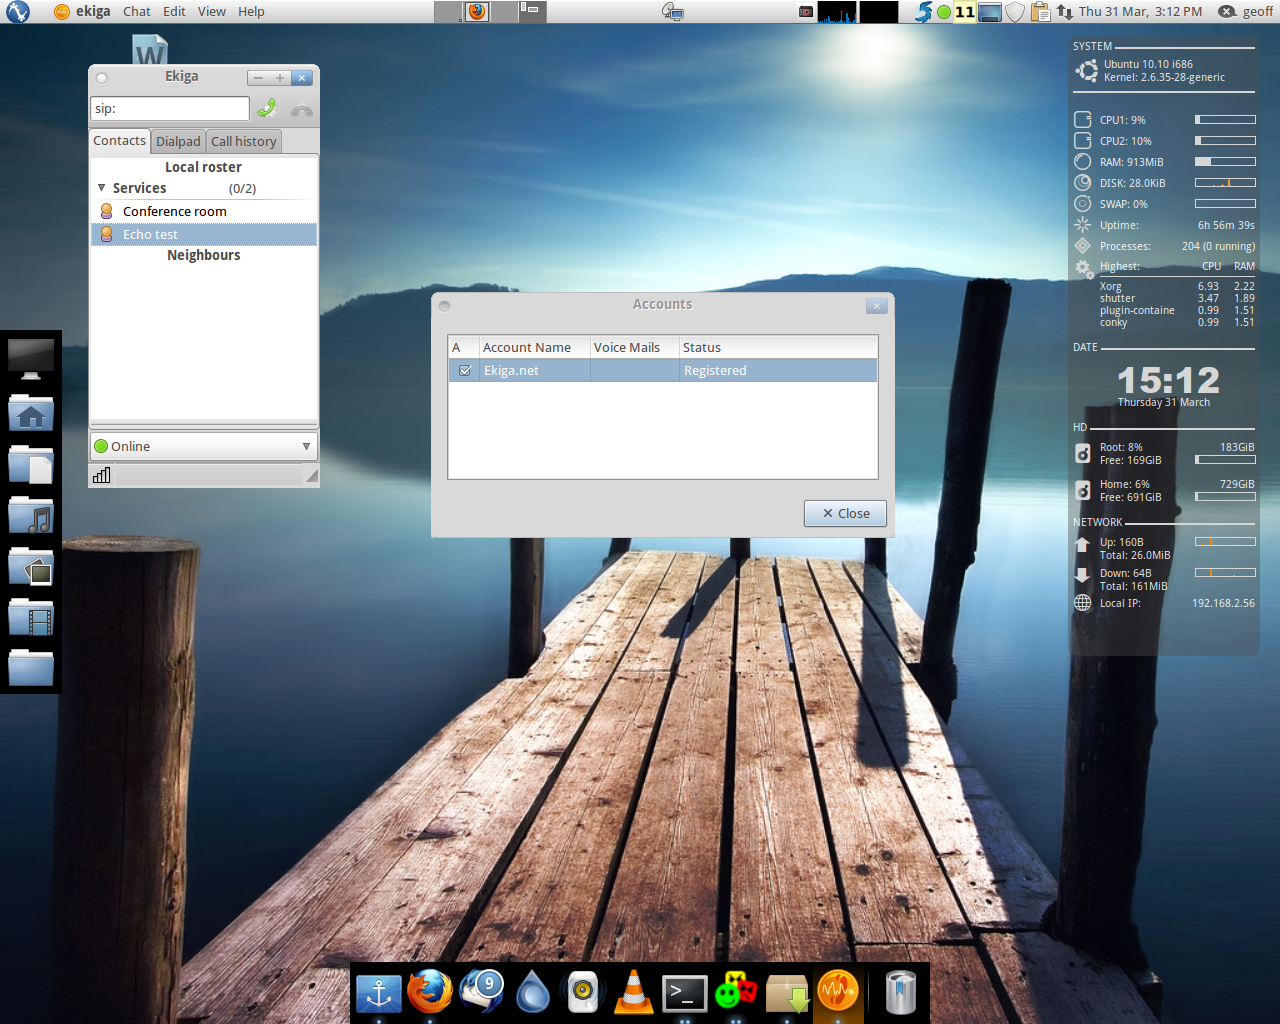This screenshot has height=1024, width=1280.
Task: Click the clock showing Thu 31 Mar, 3:12 PM
Action: pyautogui.click(x=1140, y=11)
